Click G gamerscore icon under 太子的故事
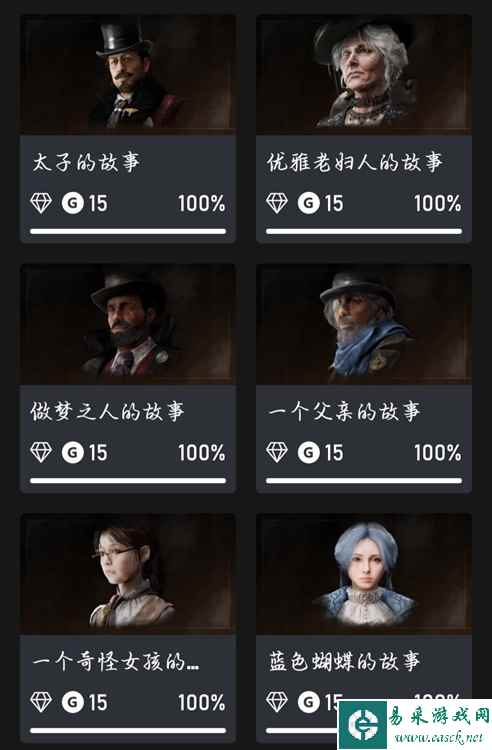Image resolution: width=492 pixels, height=750 pixels. click(73, 203)
